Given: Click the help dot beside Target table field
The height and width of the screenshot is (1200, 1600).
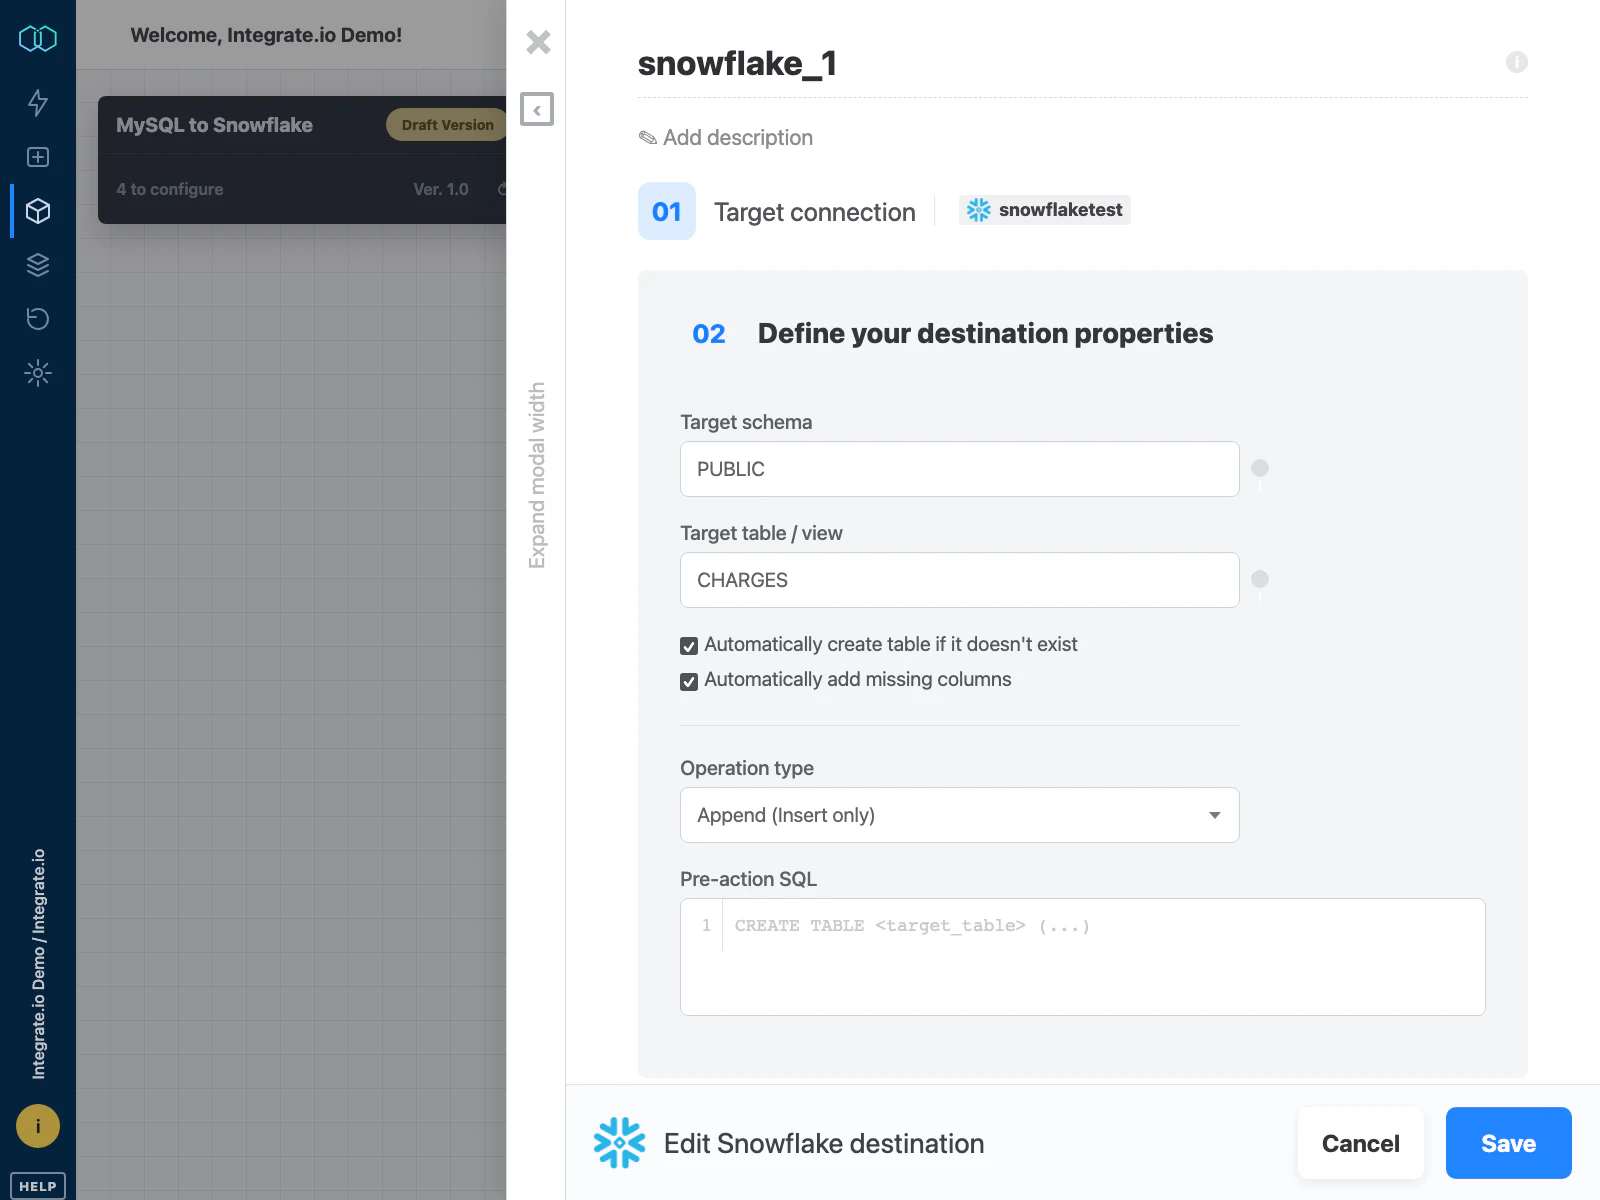Looking at the screenshot, I should click(x=1260, y=579).
